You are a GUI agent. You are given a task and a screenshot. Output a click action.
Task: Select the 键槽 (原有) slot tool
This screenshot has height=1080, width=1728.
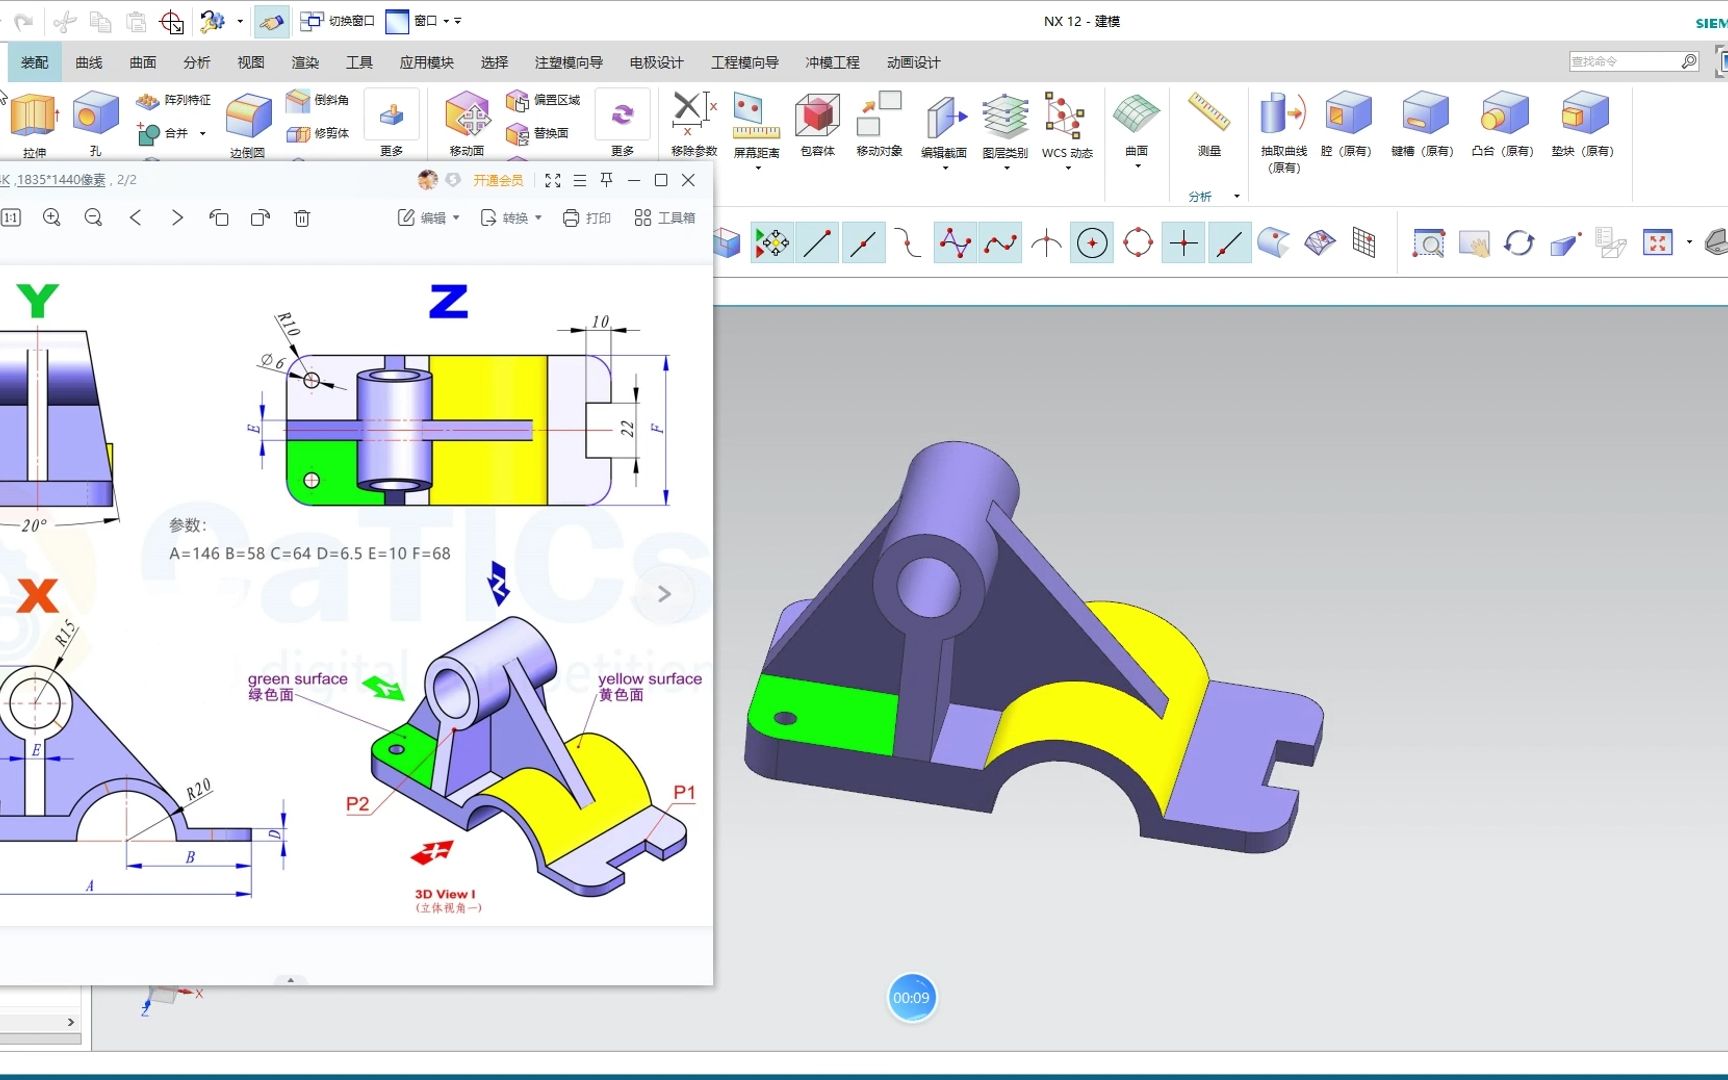1422,123
